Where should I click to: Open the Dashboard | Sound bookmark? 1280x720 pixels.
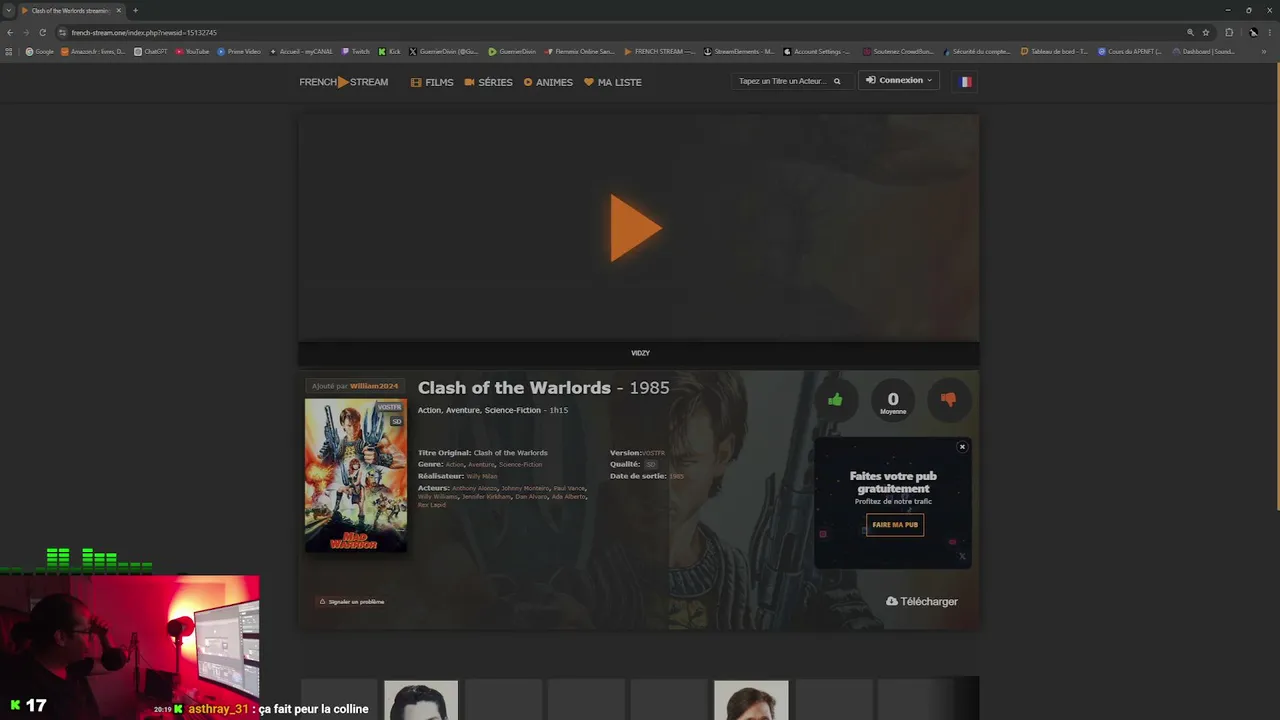[1204, 52]
